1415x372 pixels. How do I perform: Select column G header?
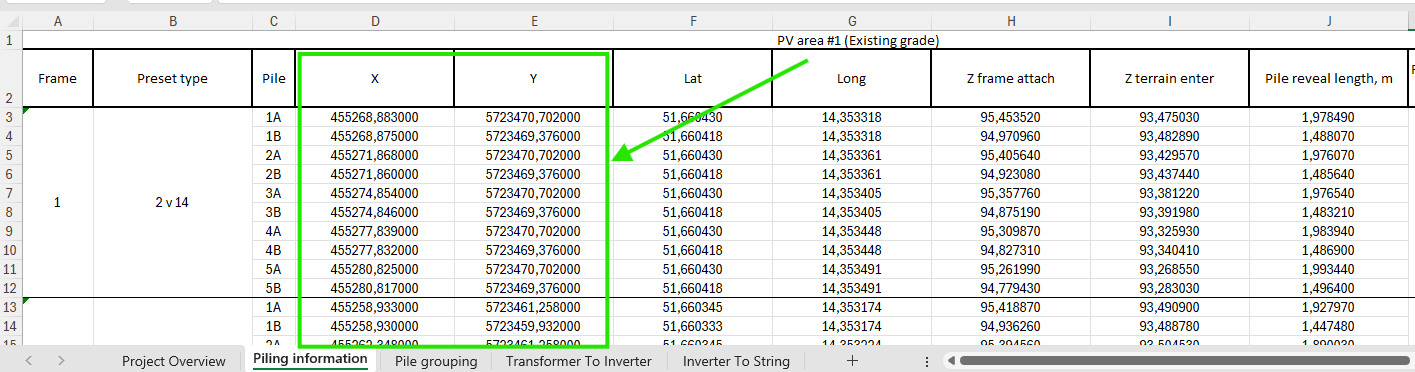pos(851,21)
